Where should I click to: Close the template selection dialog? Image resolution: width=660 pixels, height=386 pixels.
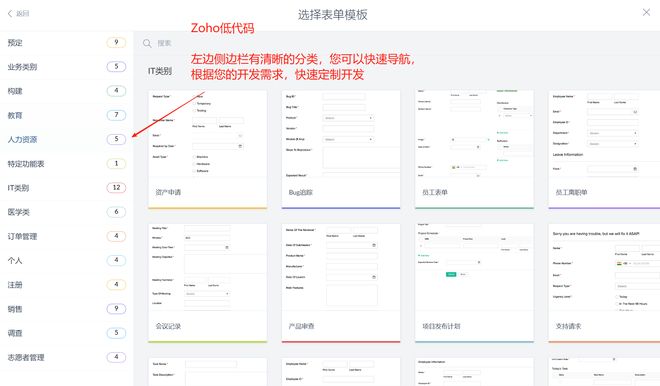pos(646,13)
